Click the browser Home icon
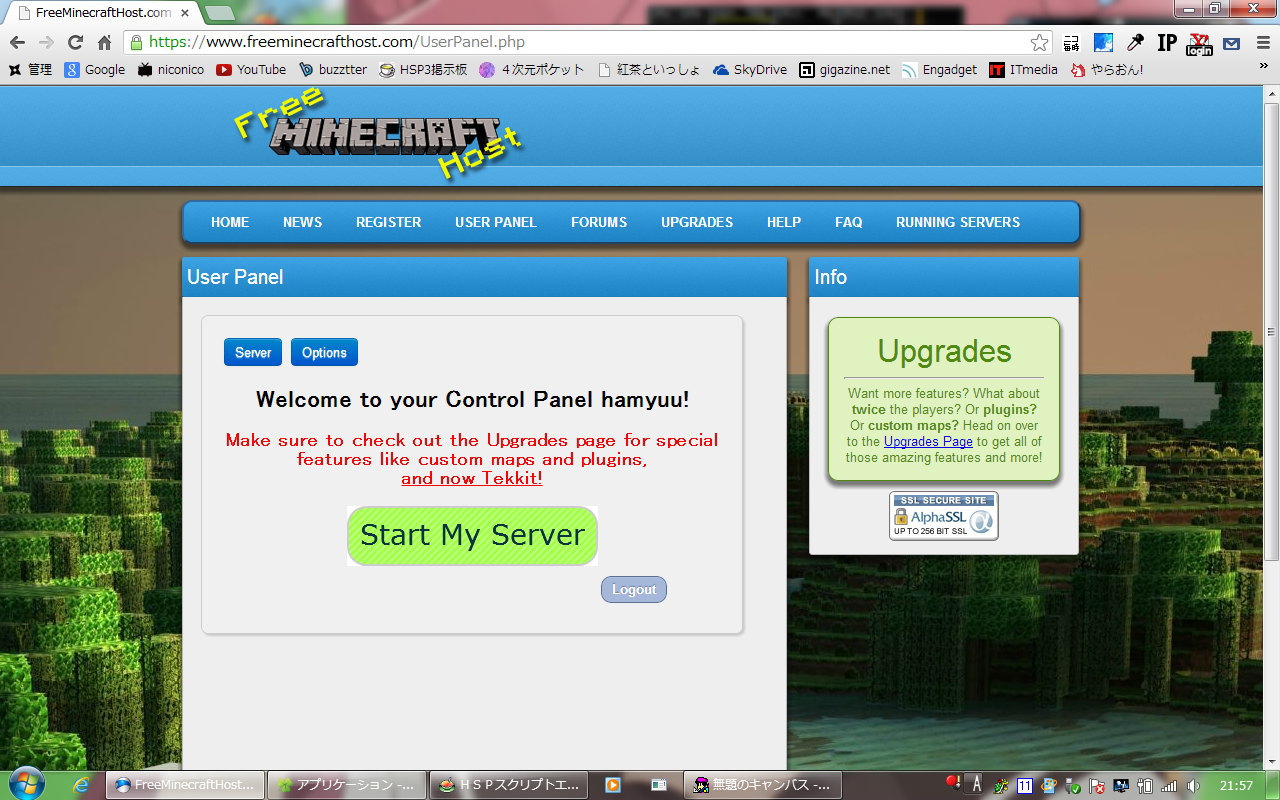The height and width of the screenshot is (800, 1280). pos(104,42)
